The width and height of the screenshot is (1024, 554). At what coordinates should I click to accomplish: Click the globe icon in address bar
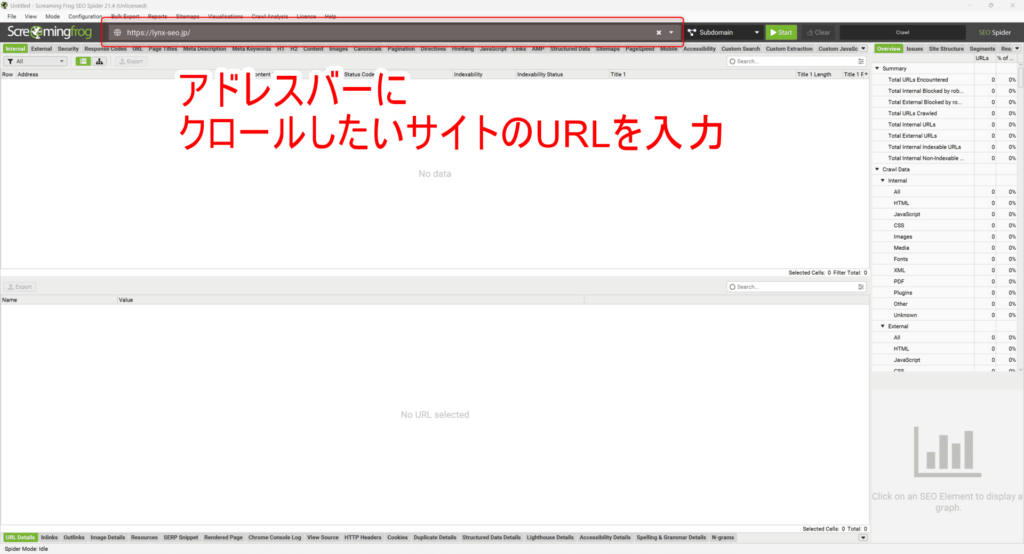click(x=117, y=32)
